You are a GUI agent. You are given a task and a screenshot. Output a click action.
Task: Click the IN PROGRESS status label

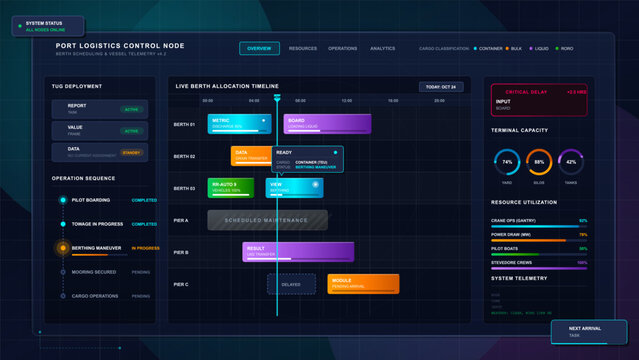tap(145, 248)
